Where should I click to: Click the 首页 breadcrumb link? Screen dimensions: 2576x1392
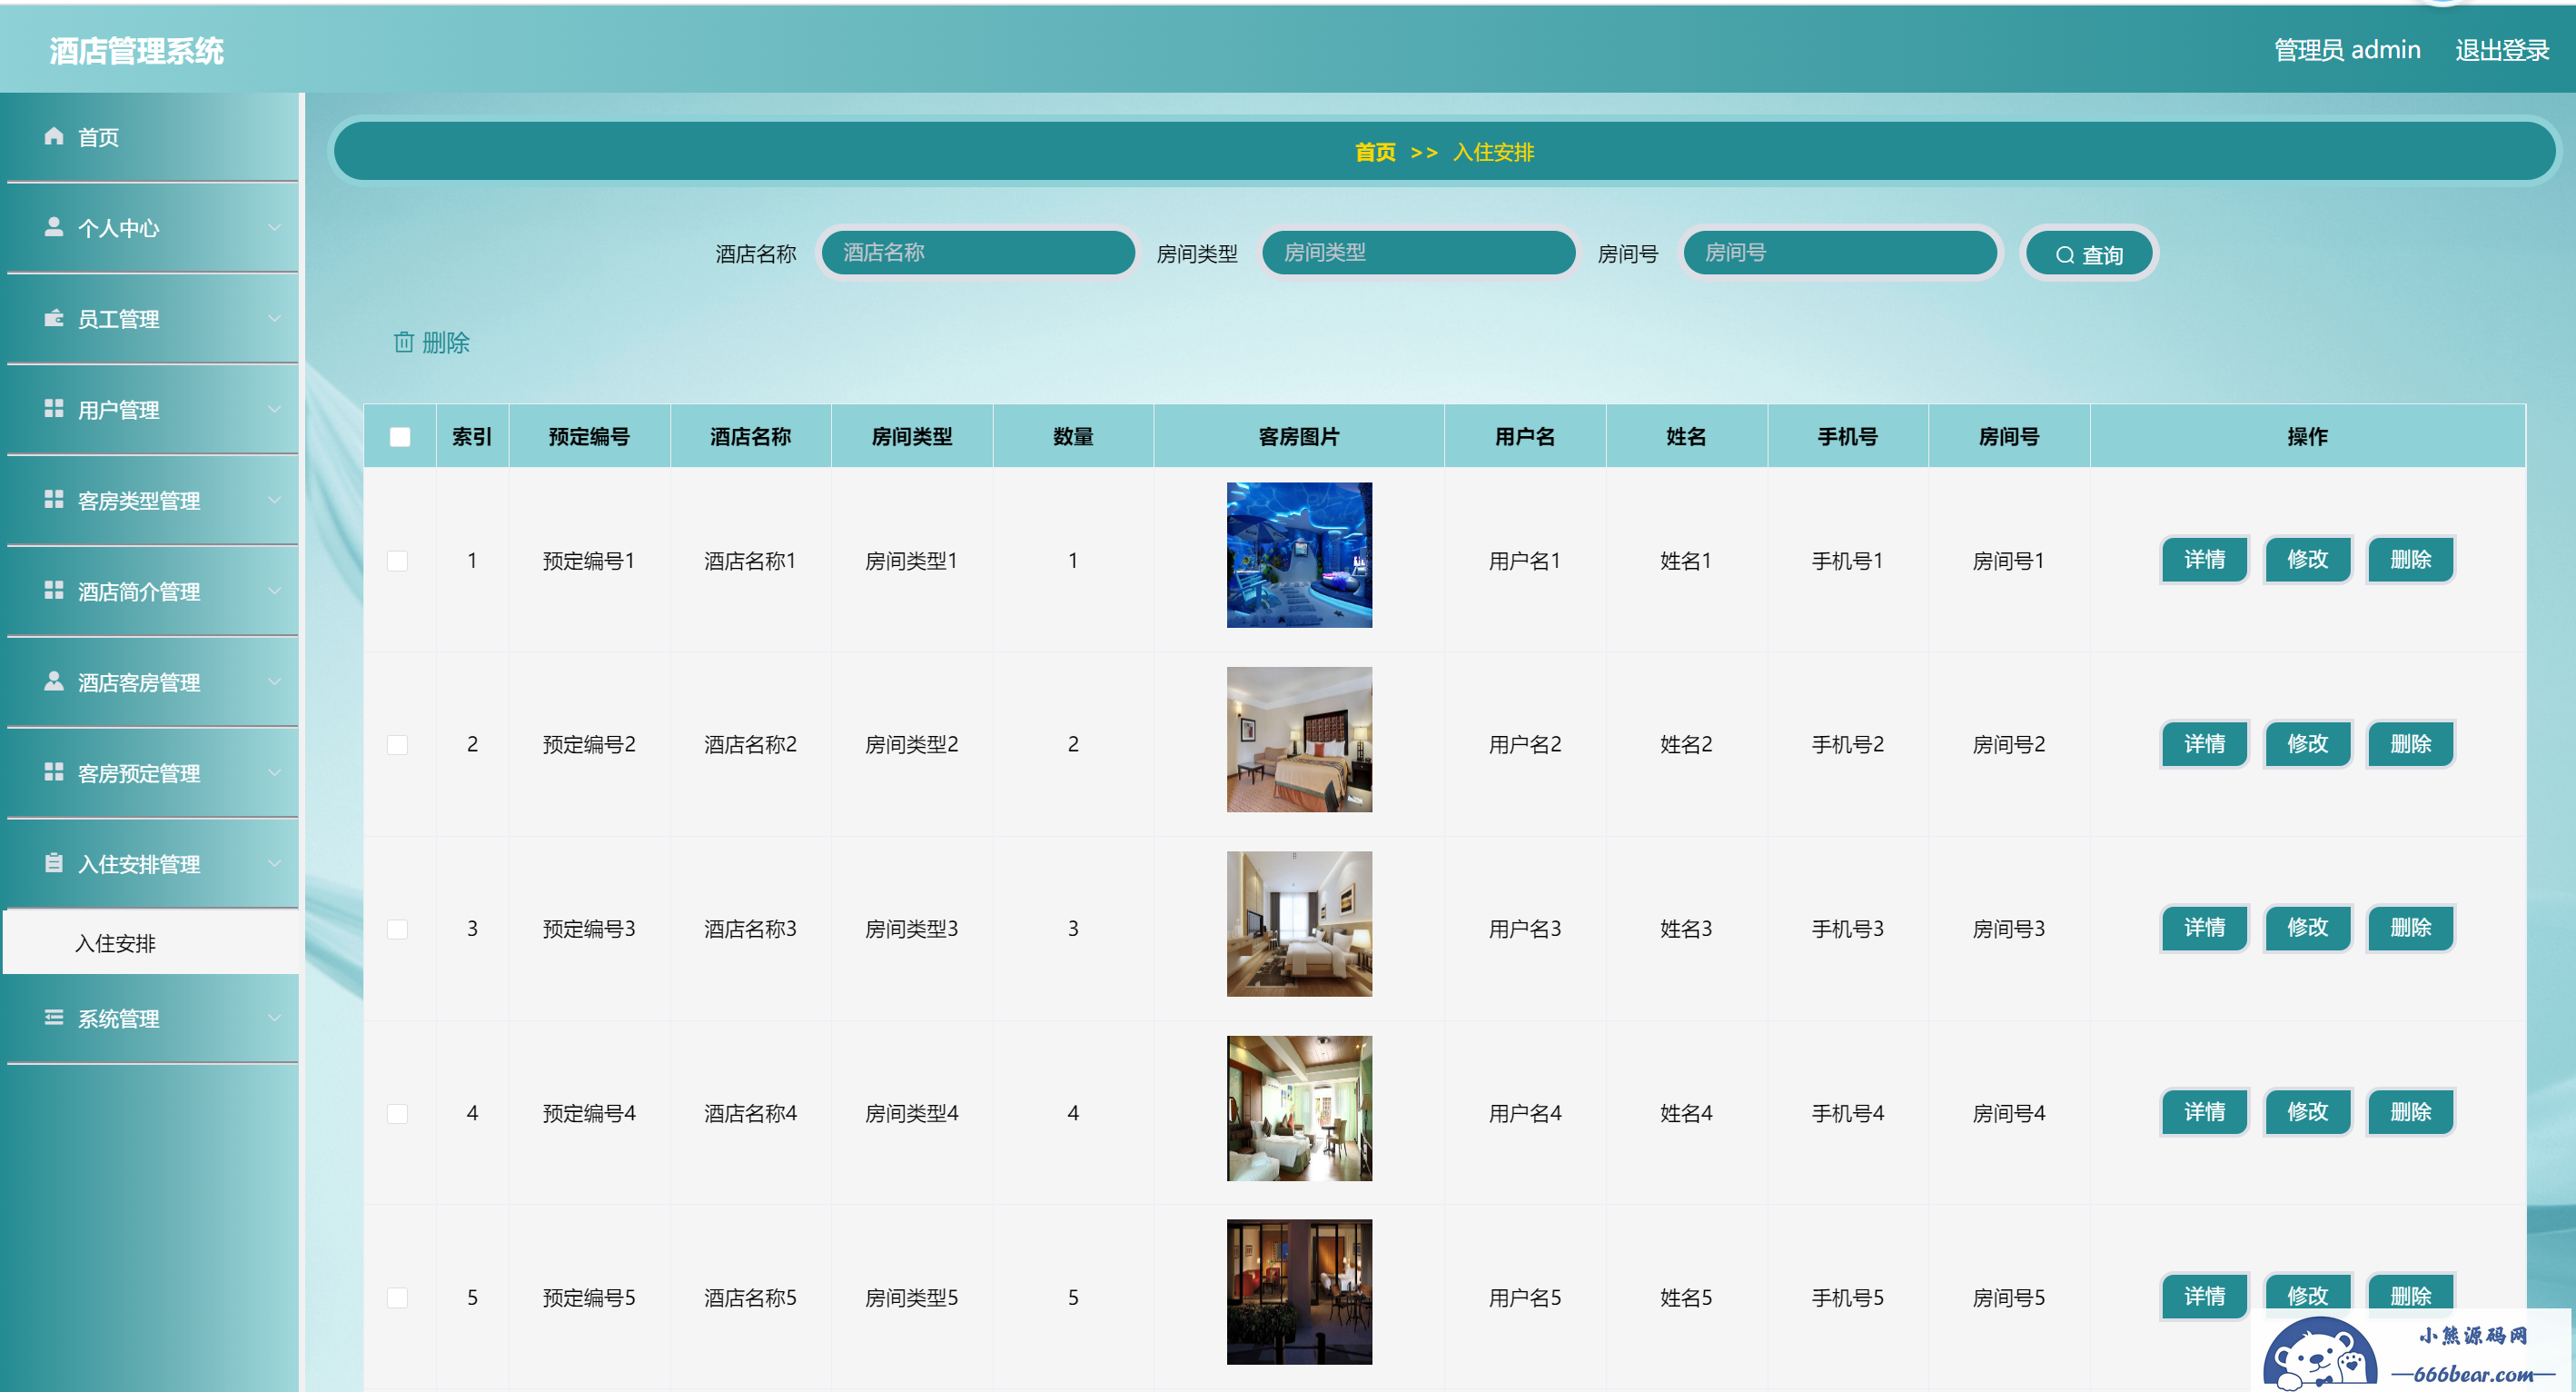[x=1375, y=152]
